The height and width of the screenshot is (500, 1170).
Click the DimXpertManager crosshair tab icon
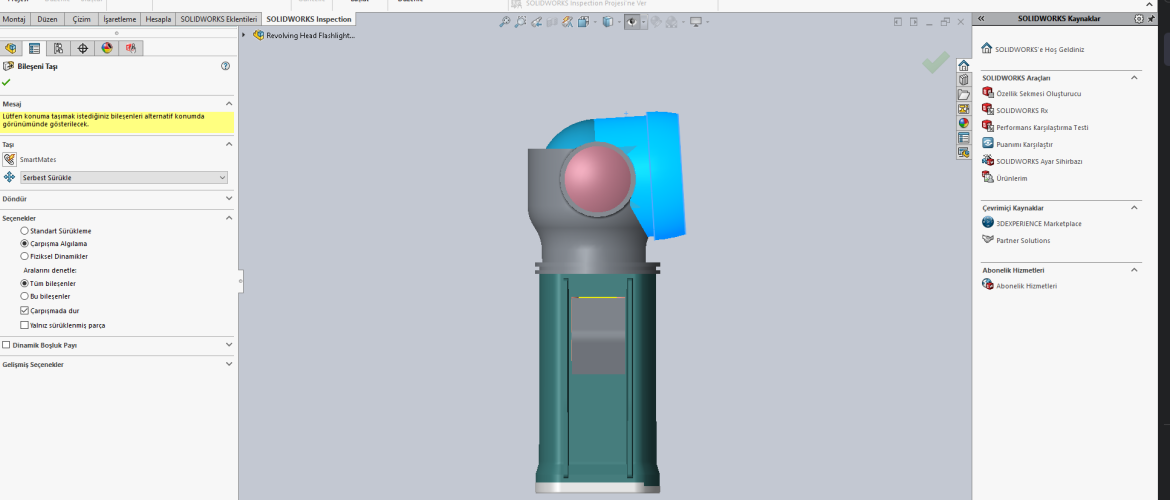pos(82,48)
